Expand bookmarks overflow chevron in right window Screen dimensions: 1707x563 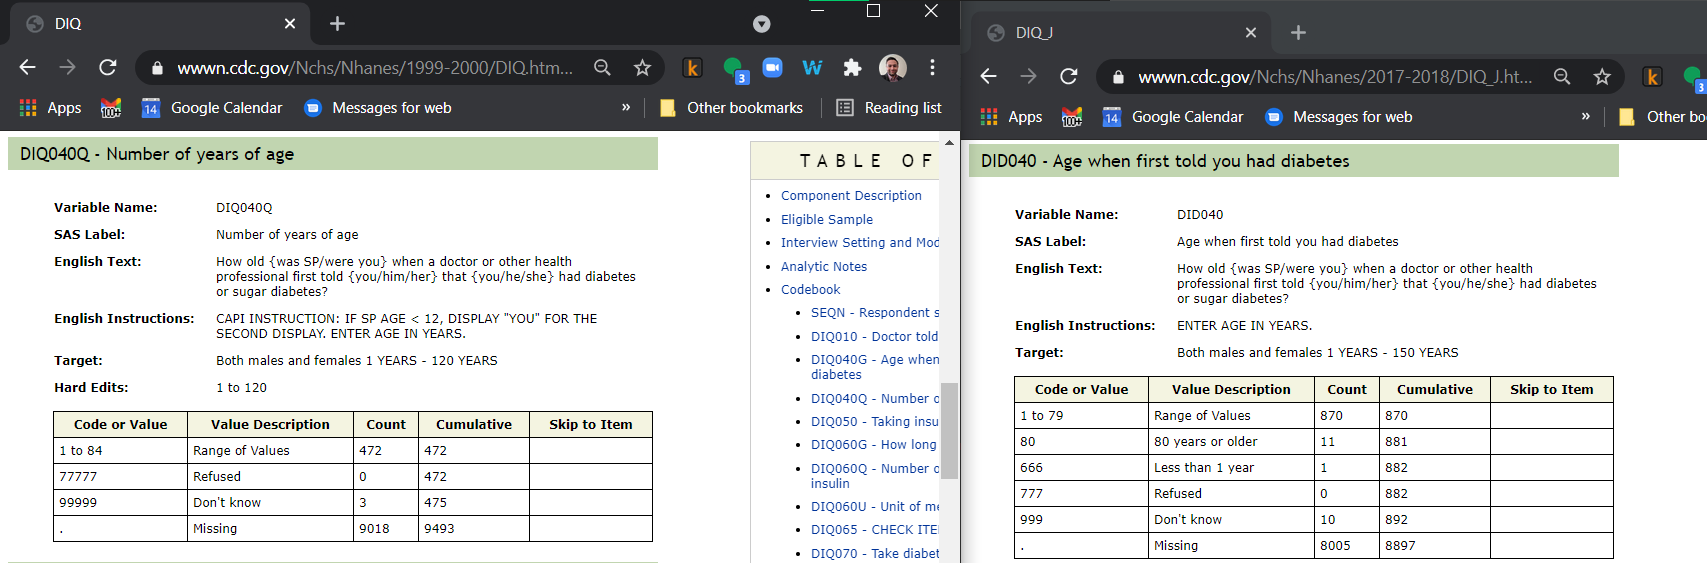click(x=1585, y=116)
